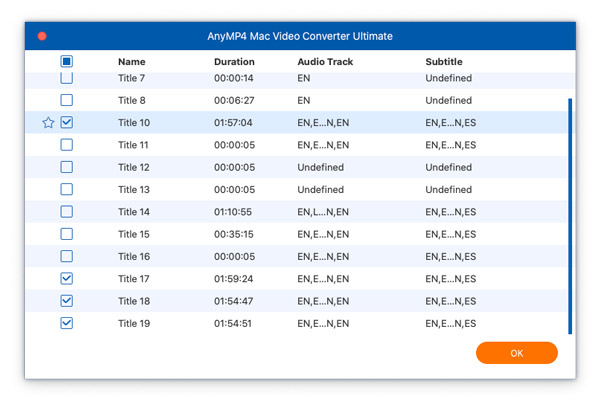
Task: Click the Duration column header
Action: pos(234,62)
